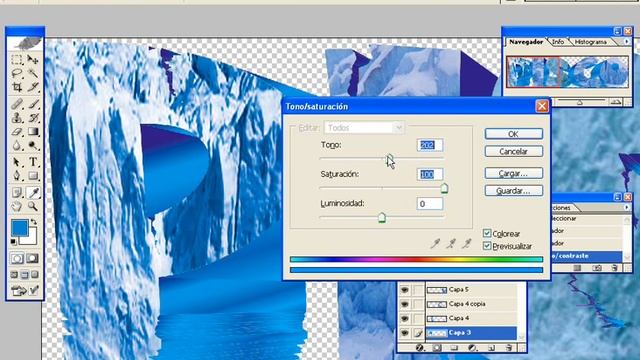
Task: Select the Rectangle shape tool
Action: pos(33,176)
